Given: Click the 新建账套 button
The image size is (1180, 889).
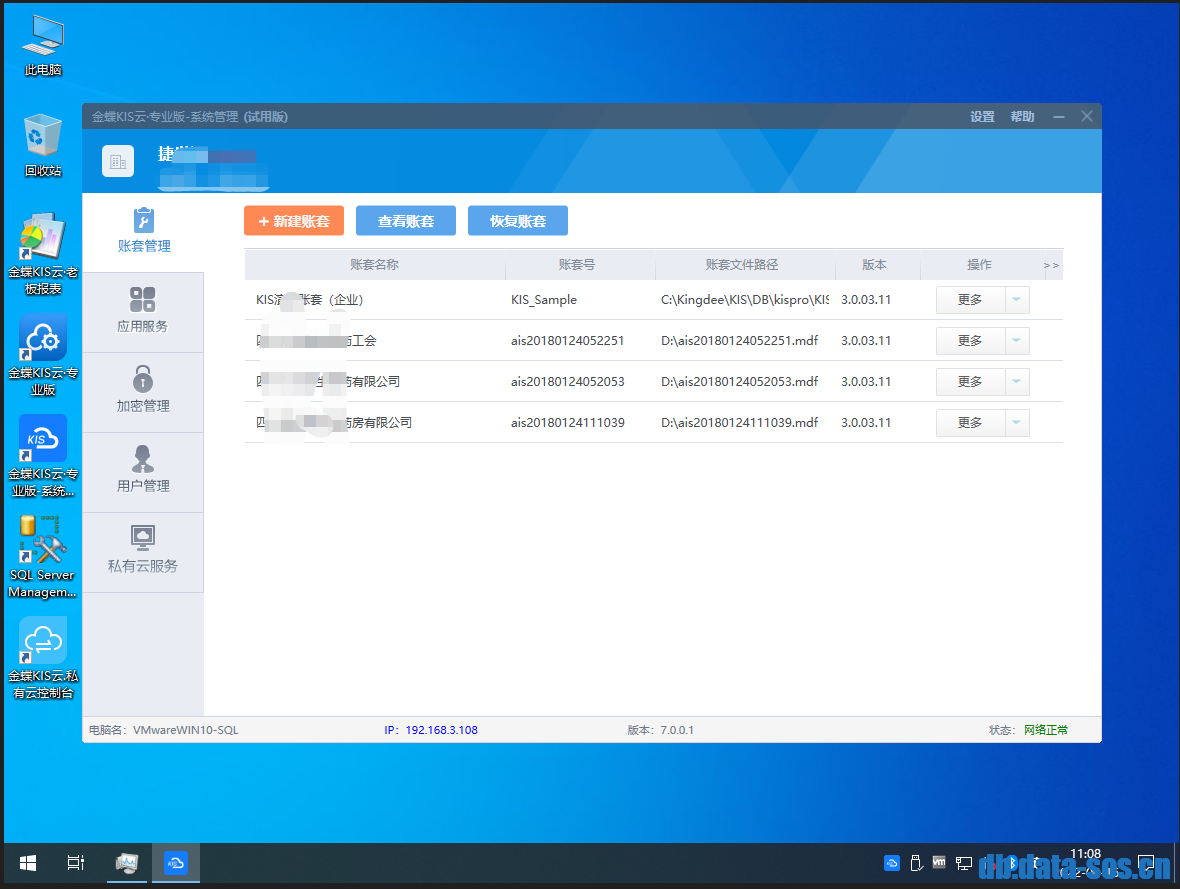Looking at the screenshot, I should [x=293, y=221].
